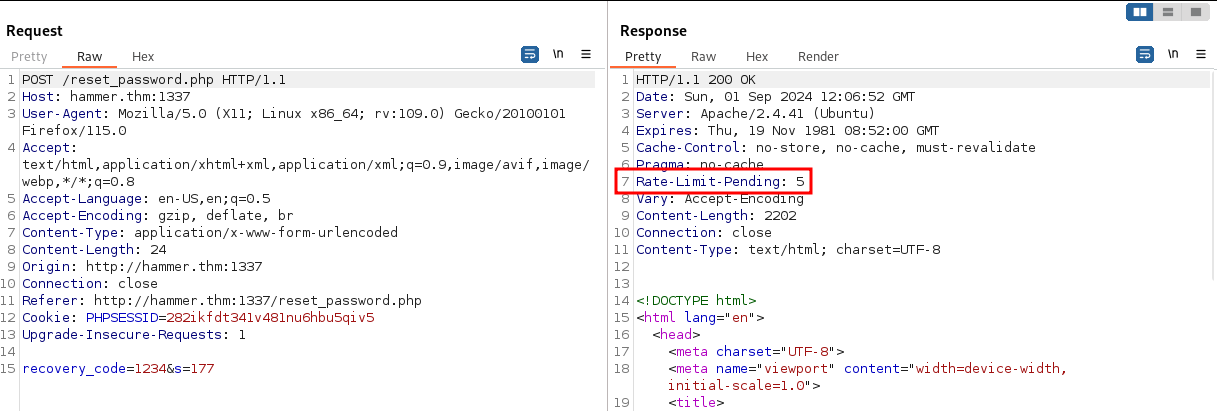Click the Pragma: no-cache header

coord(700,165)
